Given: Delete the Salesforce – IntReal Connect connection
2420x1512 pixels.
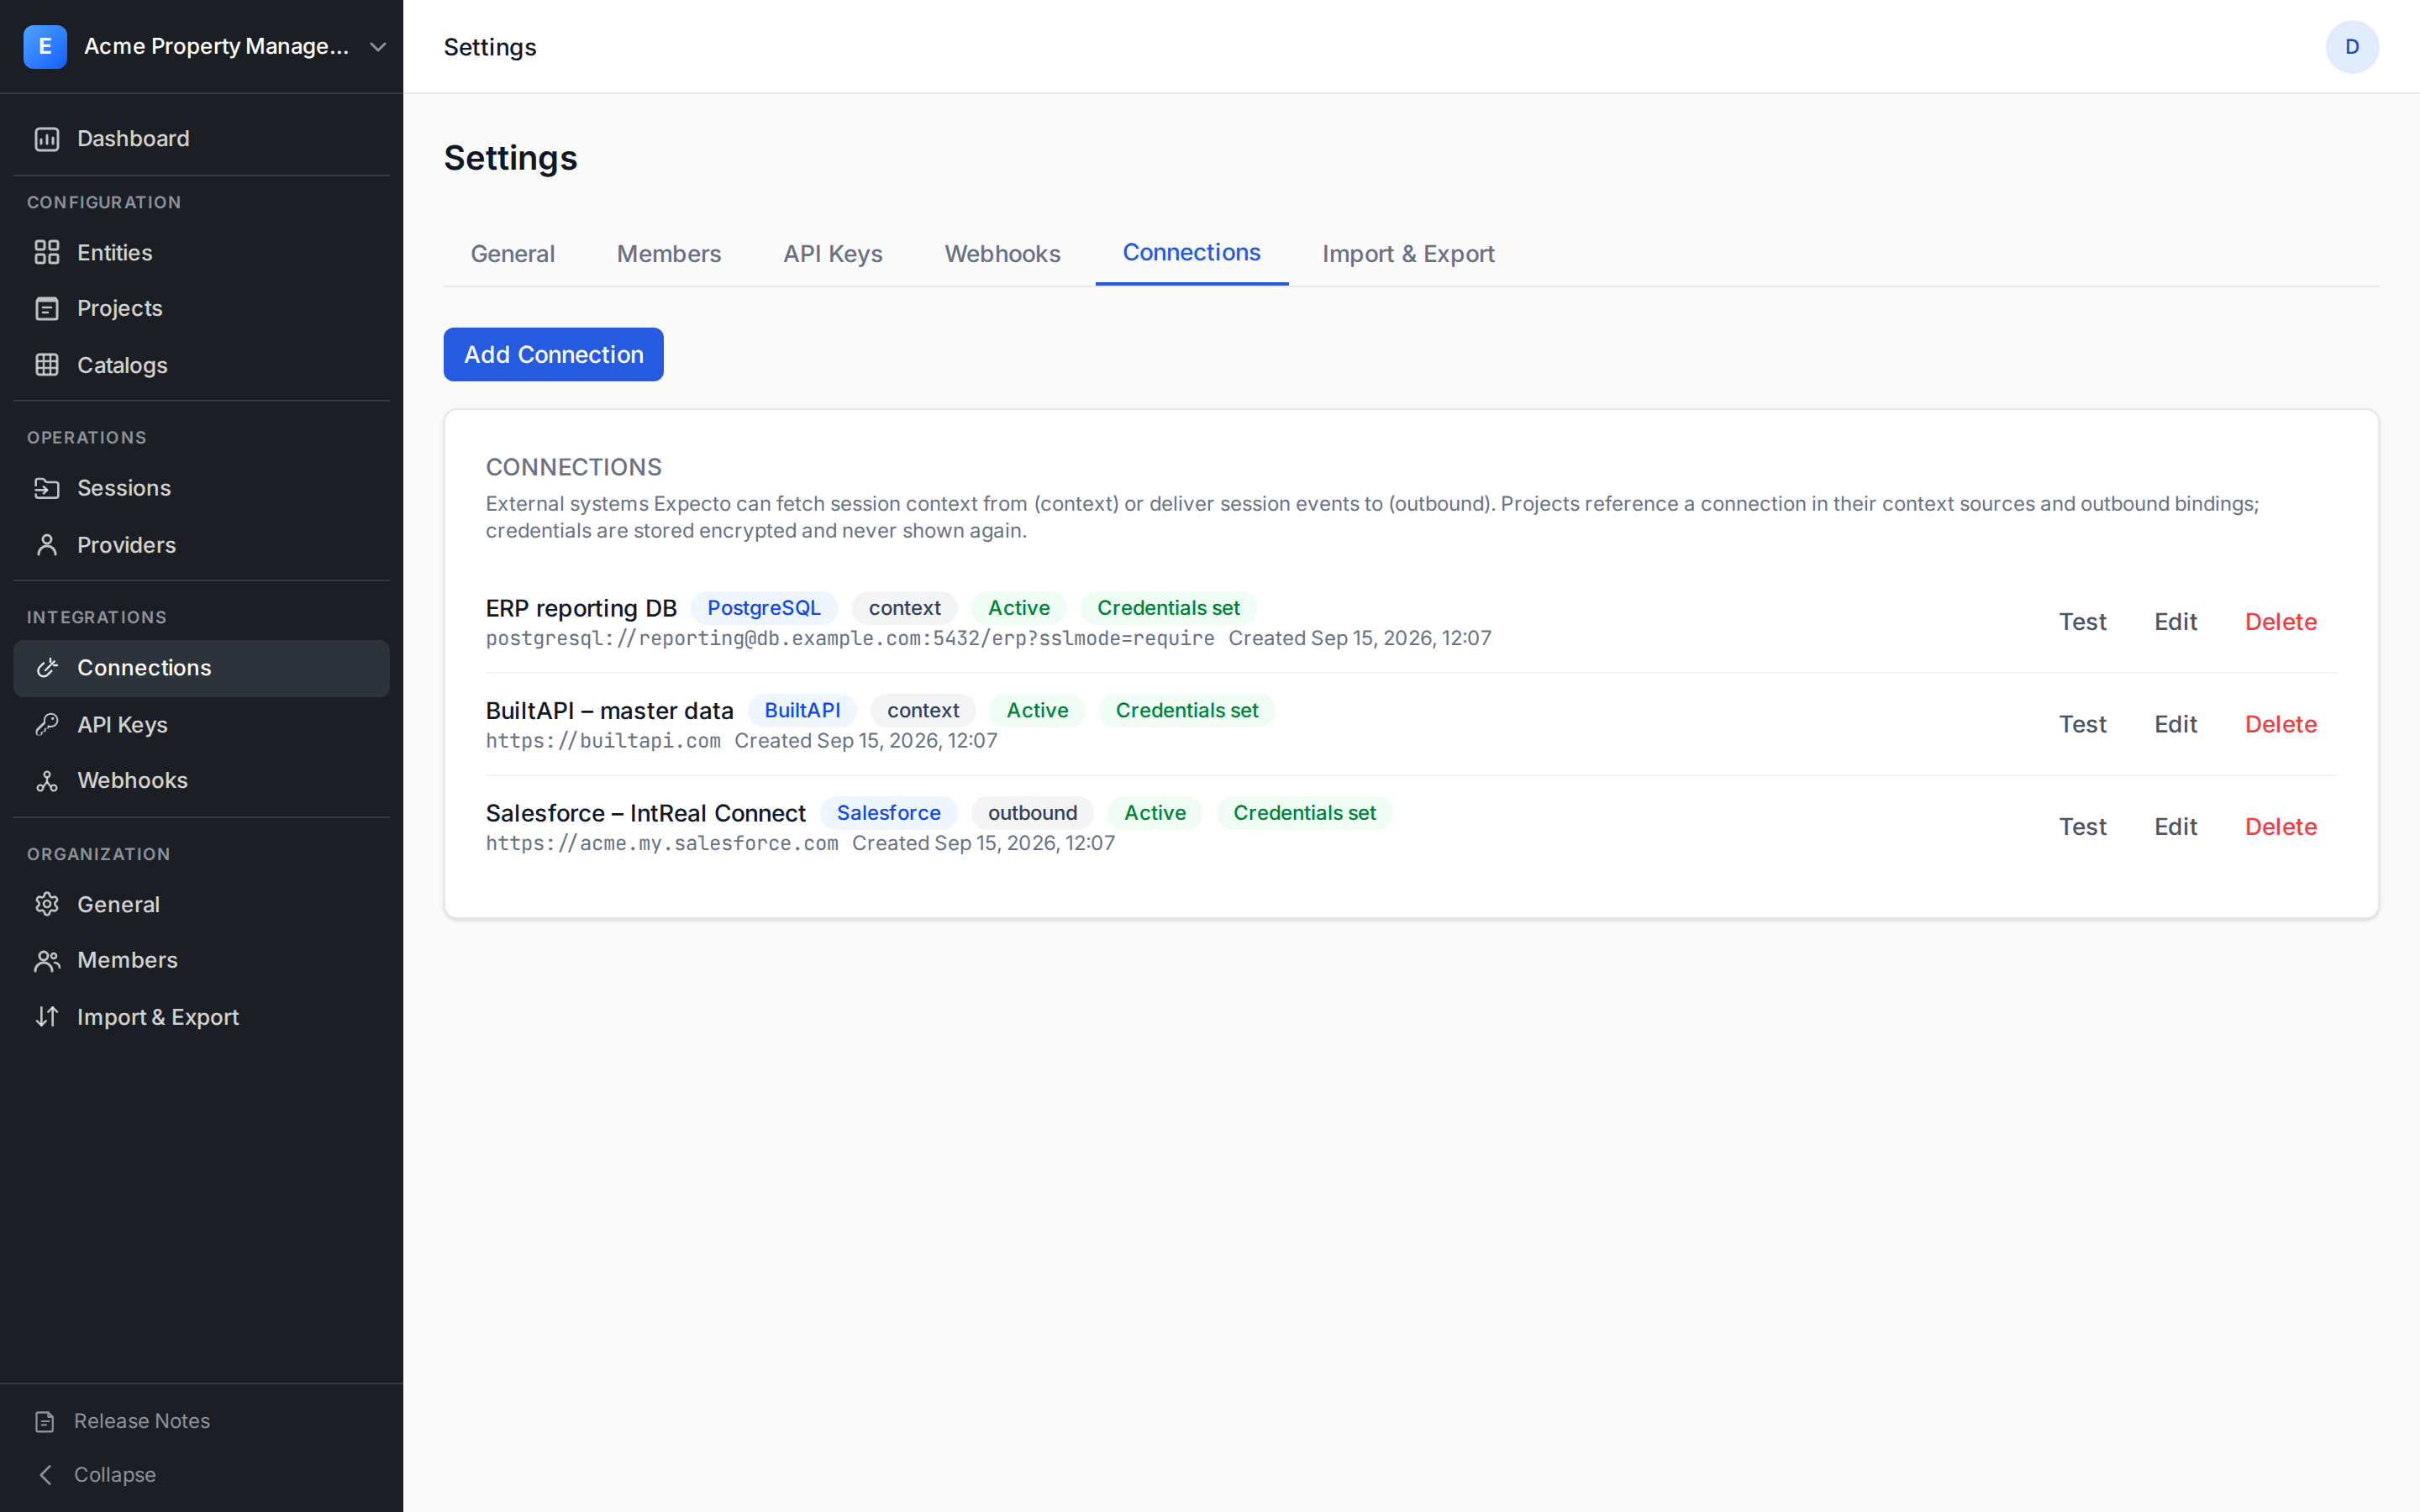Looking at the screenshot, I should pyautogui.click(x=2280, y=827).
